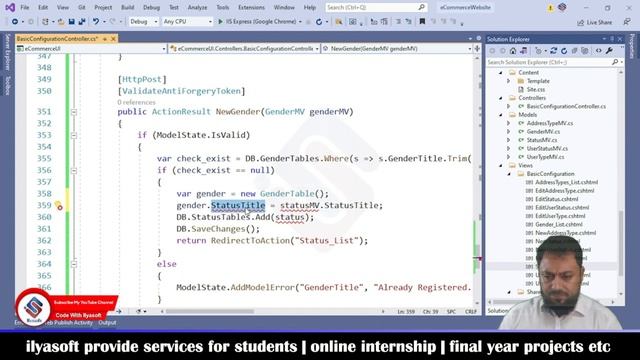Open the Output tab at bottom
Image resolution: width=640 pixels, height=360 pixels.
107,322
